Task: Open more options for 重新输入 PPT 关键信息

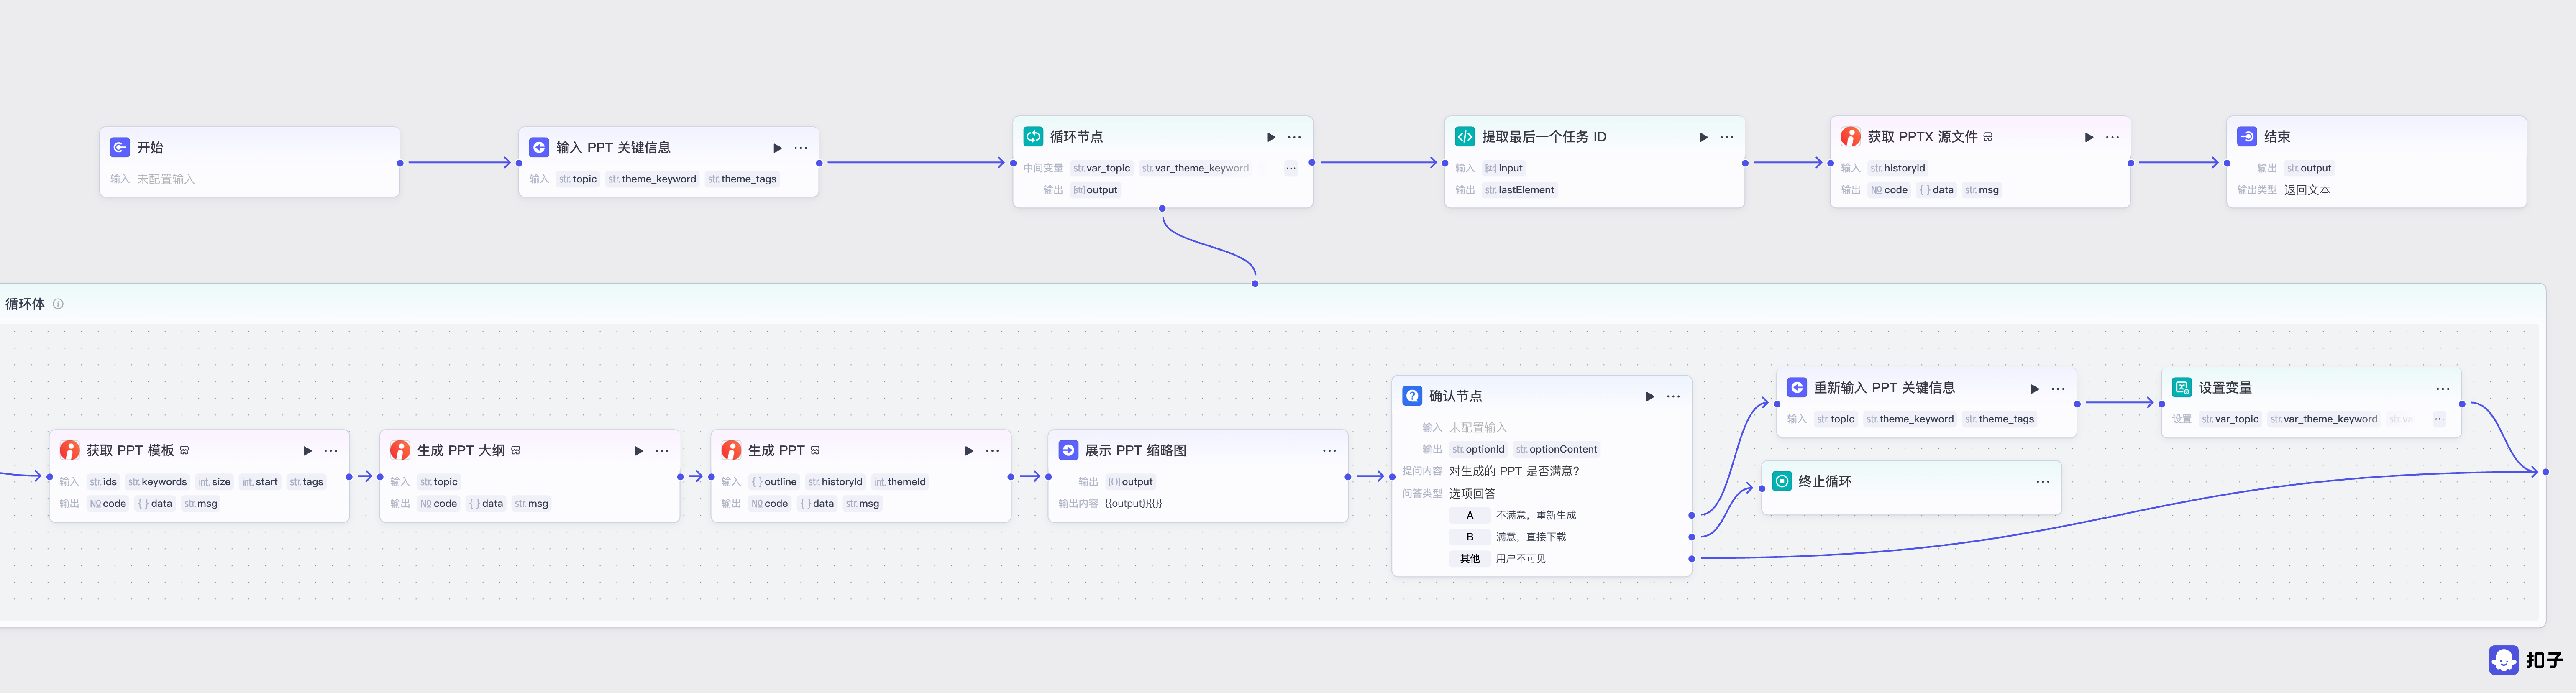Action: point(2058,389)
